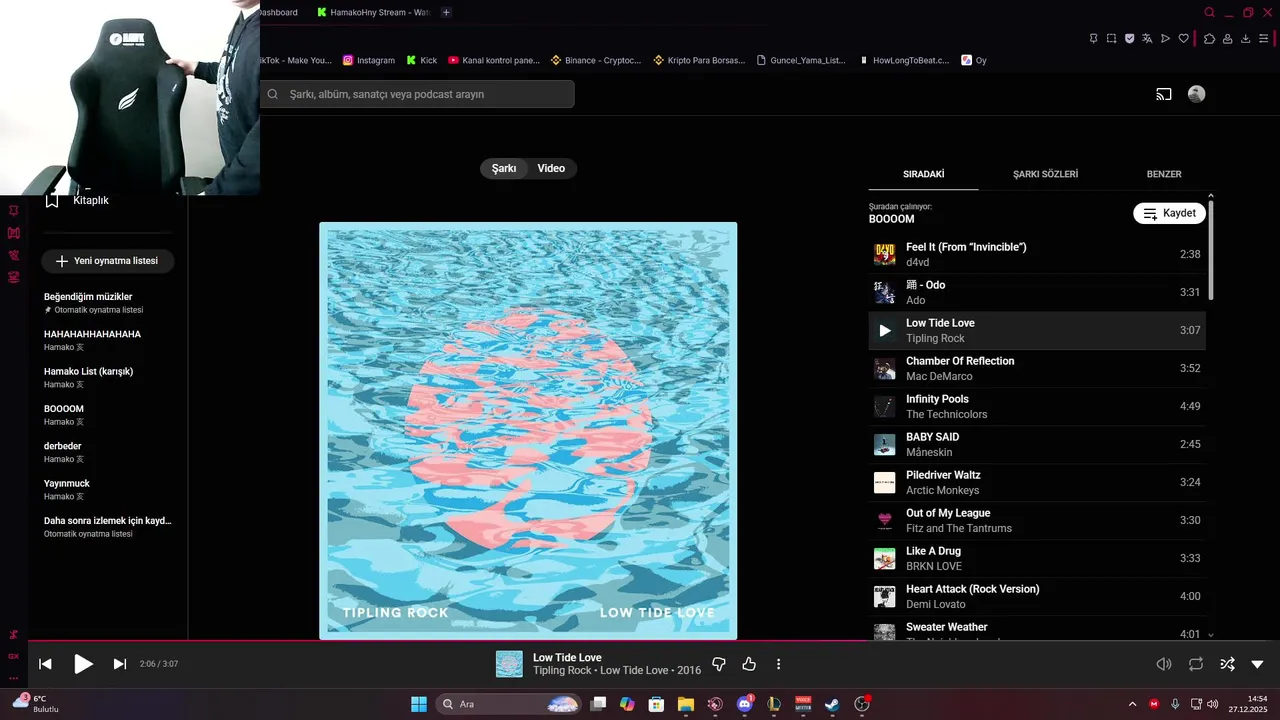Play Piledriver Waltz by Arctic Monkeys
Image resolution: width=1280 pixels, height=720 pixels.
click(1037, 482)
